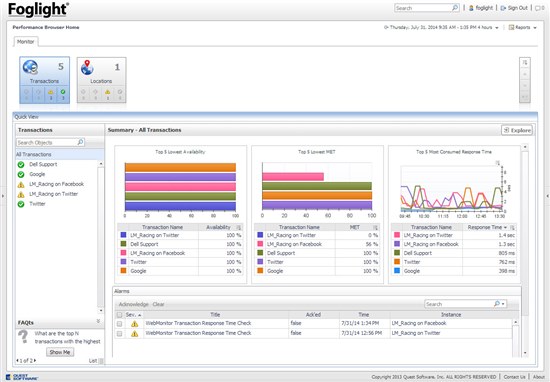Click the warning severity icon in the Twitter alarm row
The width and height of the screenshot is (550, 382).
point(134,334)
